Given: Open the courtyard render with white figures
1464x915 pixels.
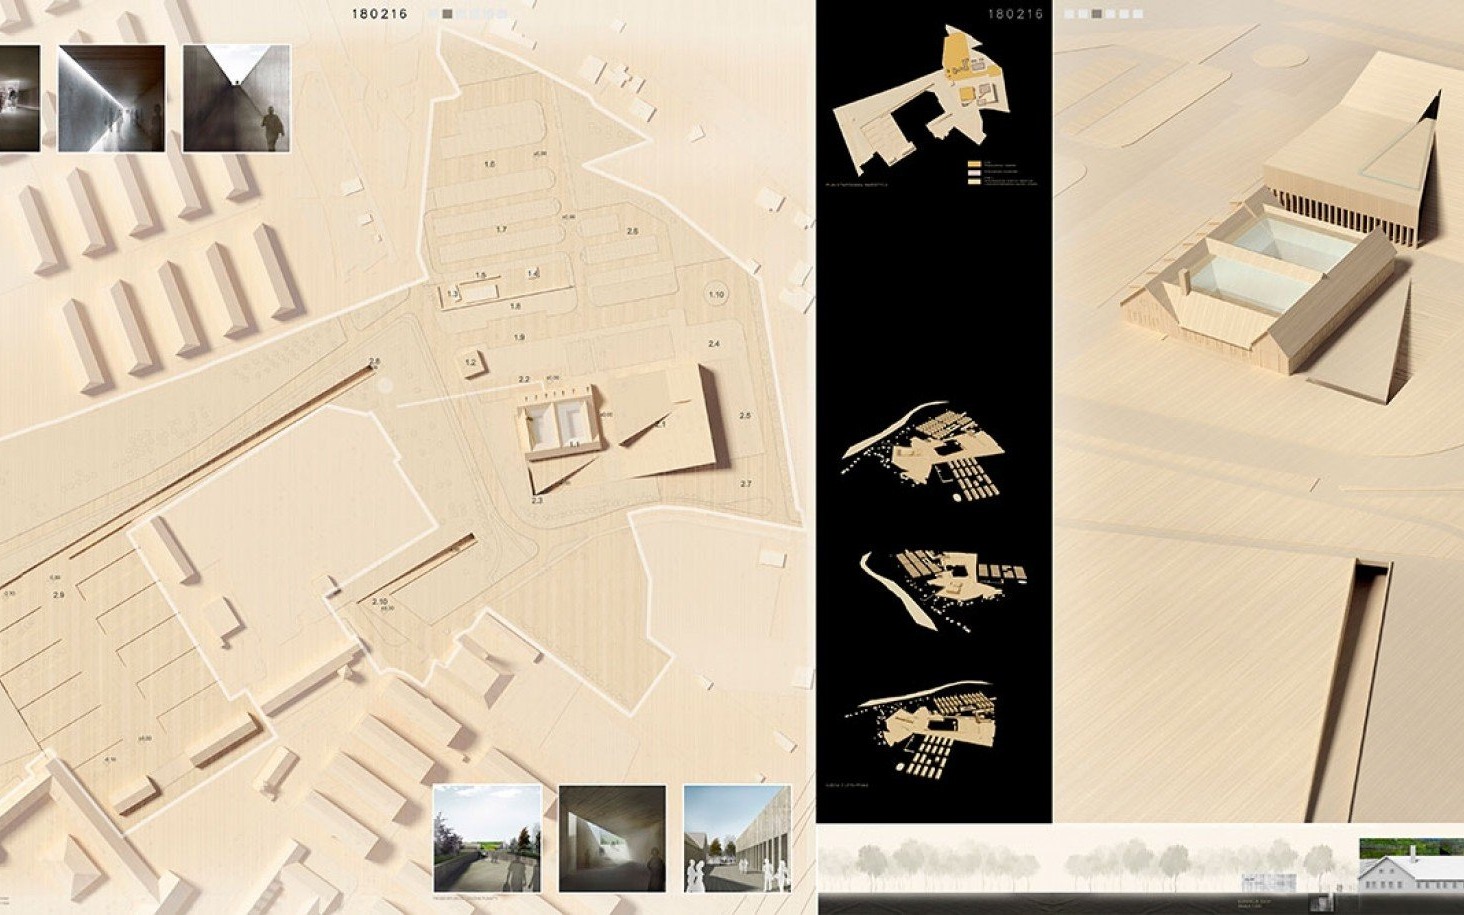Looking at the screenshot, I should [737, 838].
